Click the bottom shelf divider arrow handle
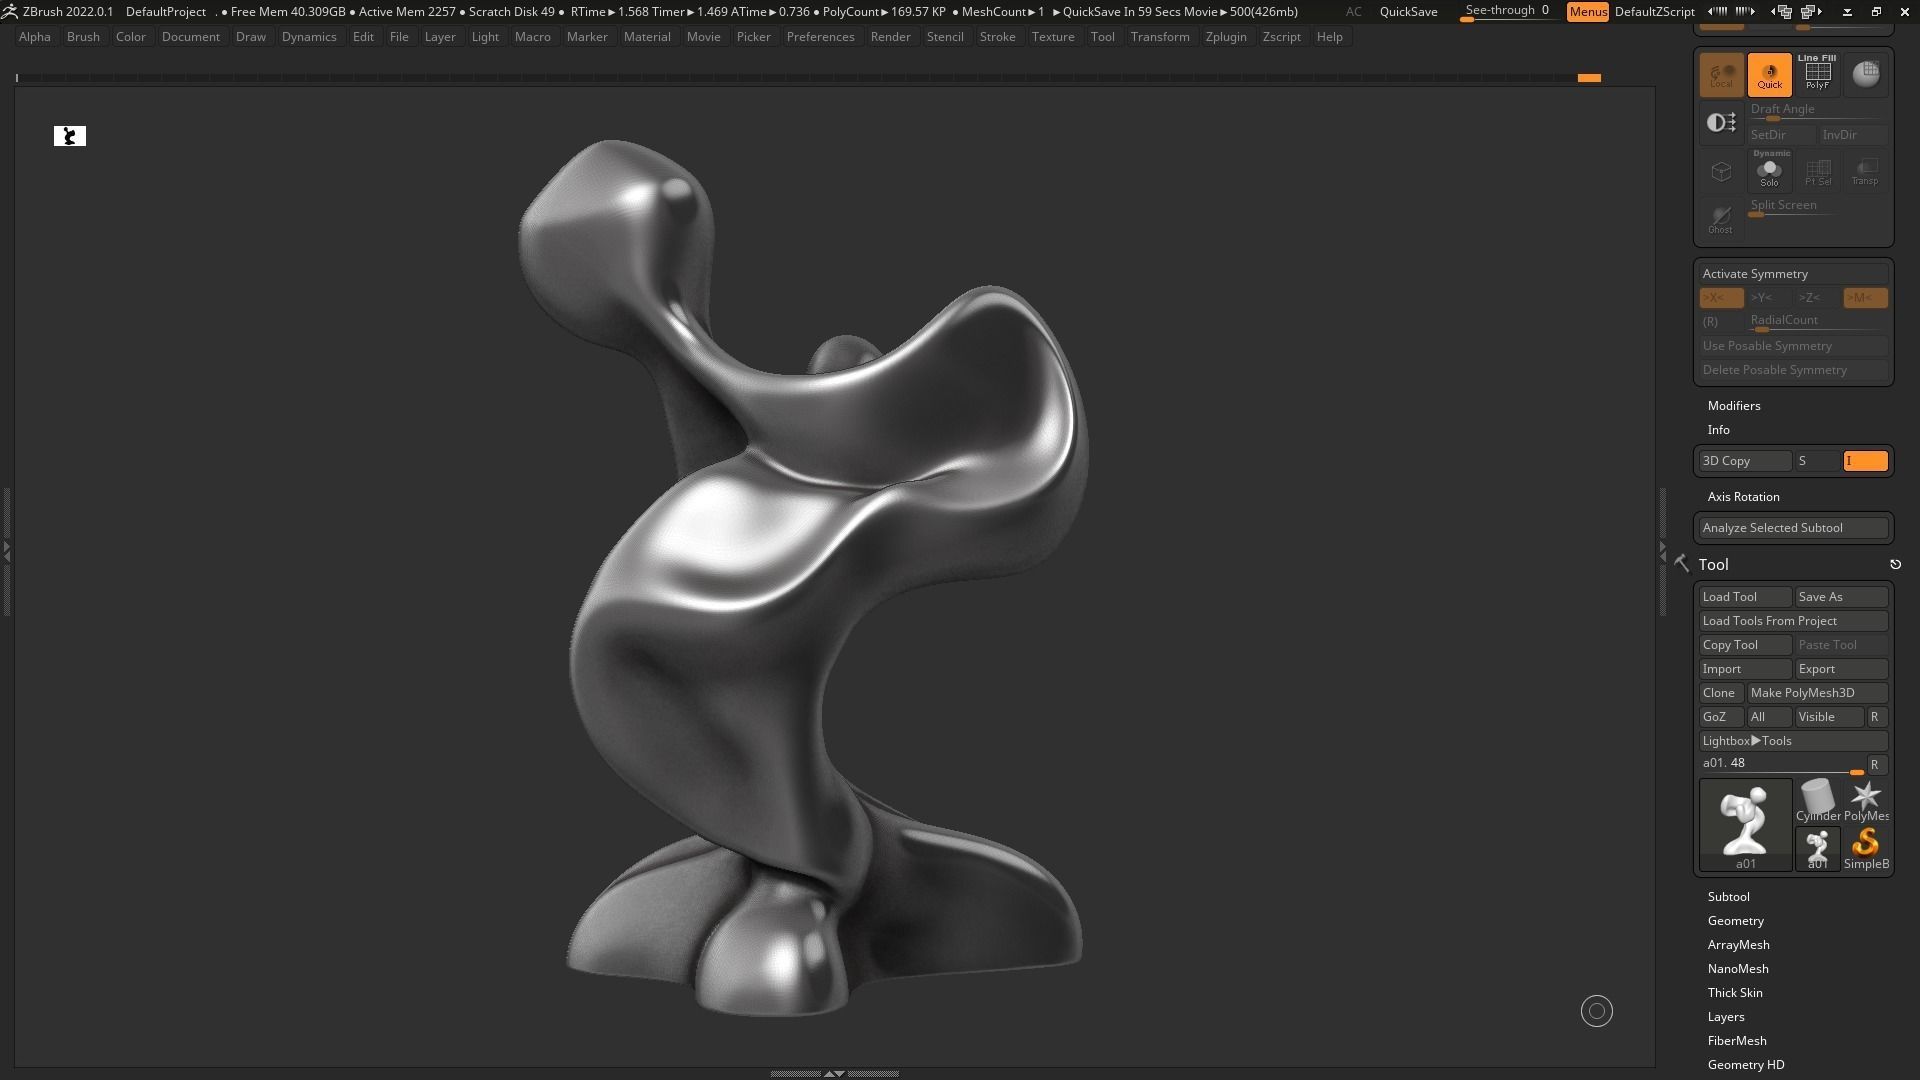This screenshot has width=1920, height=1080. coord(834,1073)
